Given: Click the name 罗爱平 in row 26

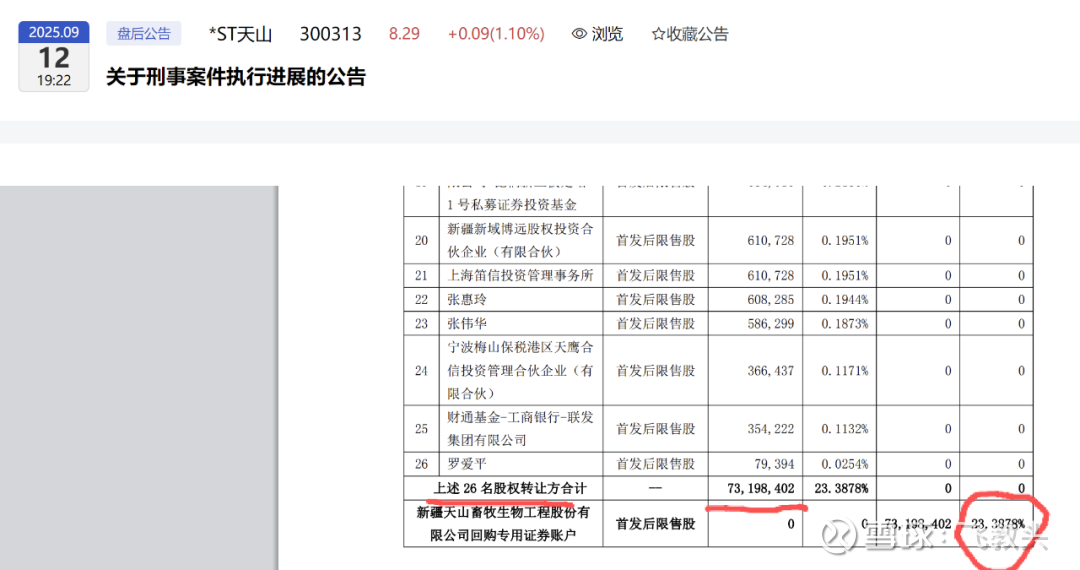Looking at the screenshot, I should [x=467, y=464].
